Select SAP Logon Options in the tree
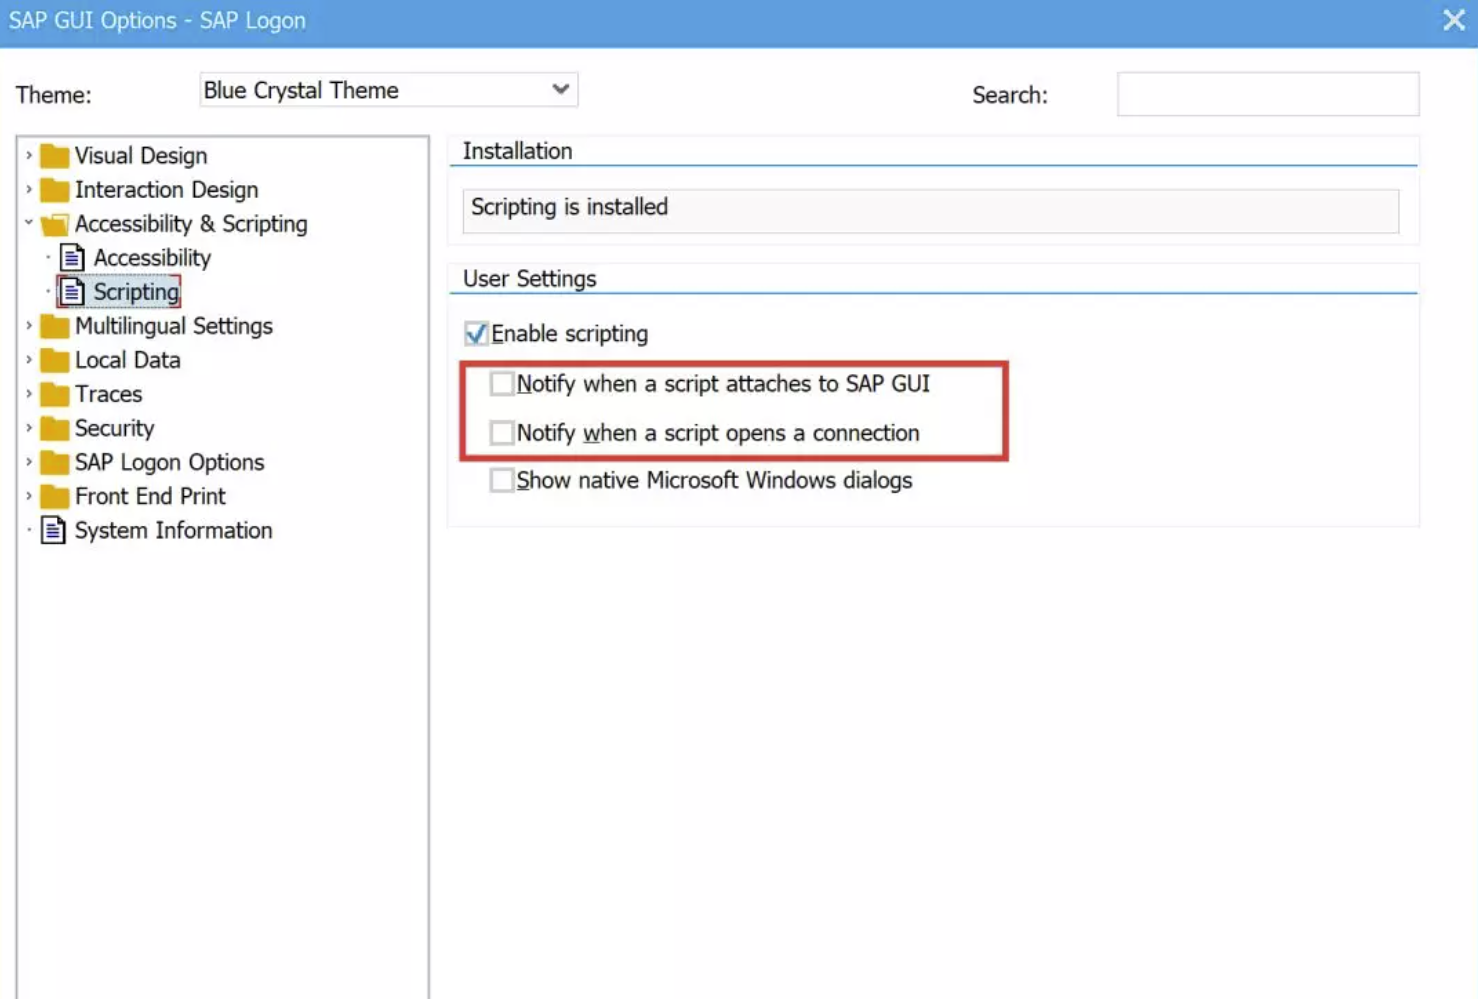 coord(169,462)
